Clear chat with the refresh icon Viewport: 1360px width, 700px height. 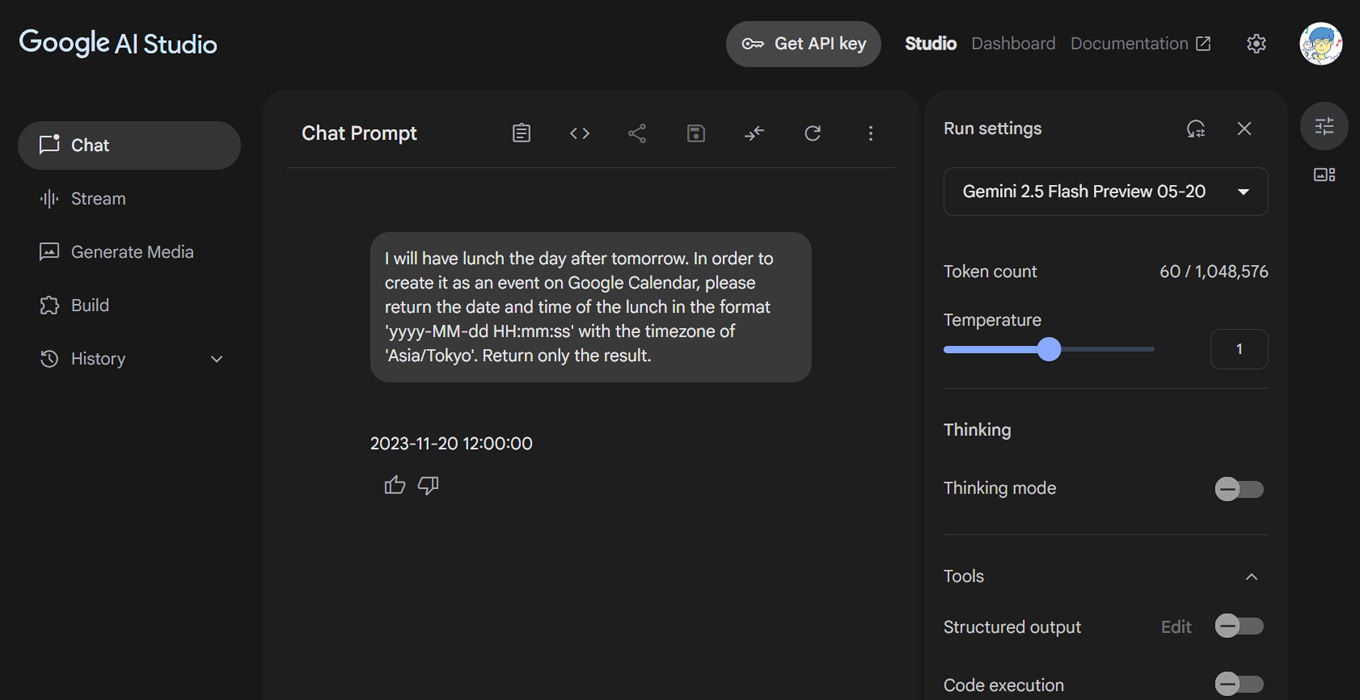tap(812, 133)
